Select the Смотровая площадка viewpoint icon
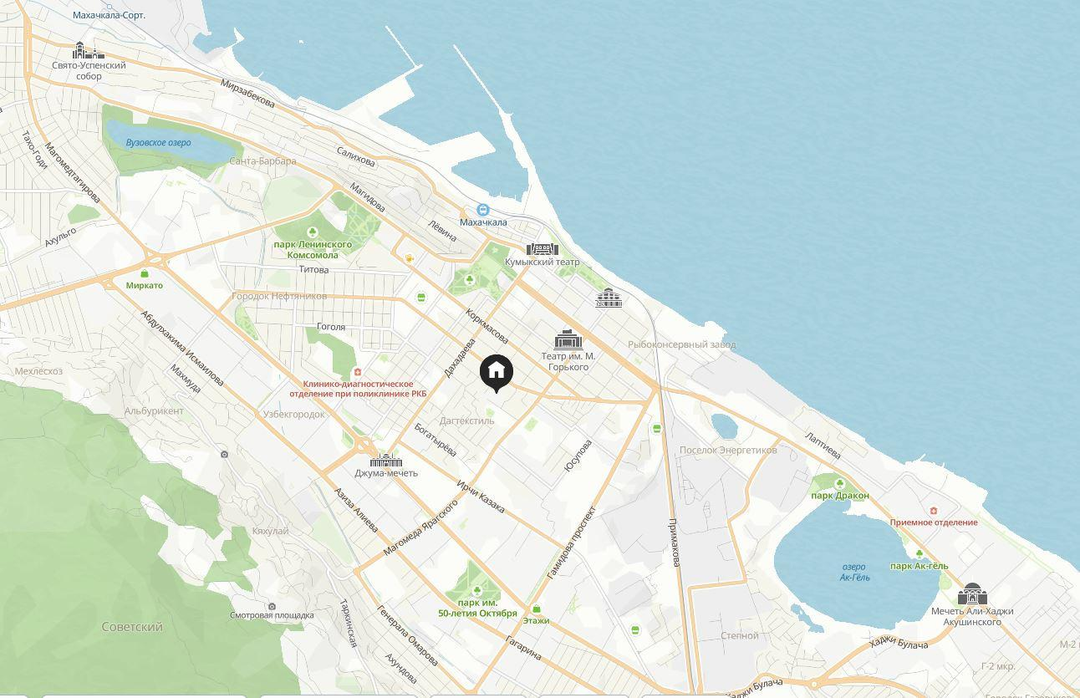The image size is (1080, 698). point(272,606)
